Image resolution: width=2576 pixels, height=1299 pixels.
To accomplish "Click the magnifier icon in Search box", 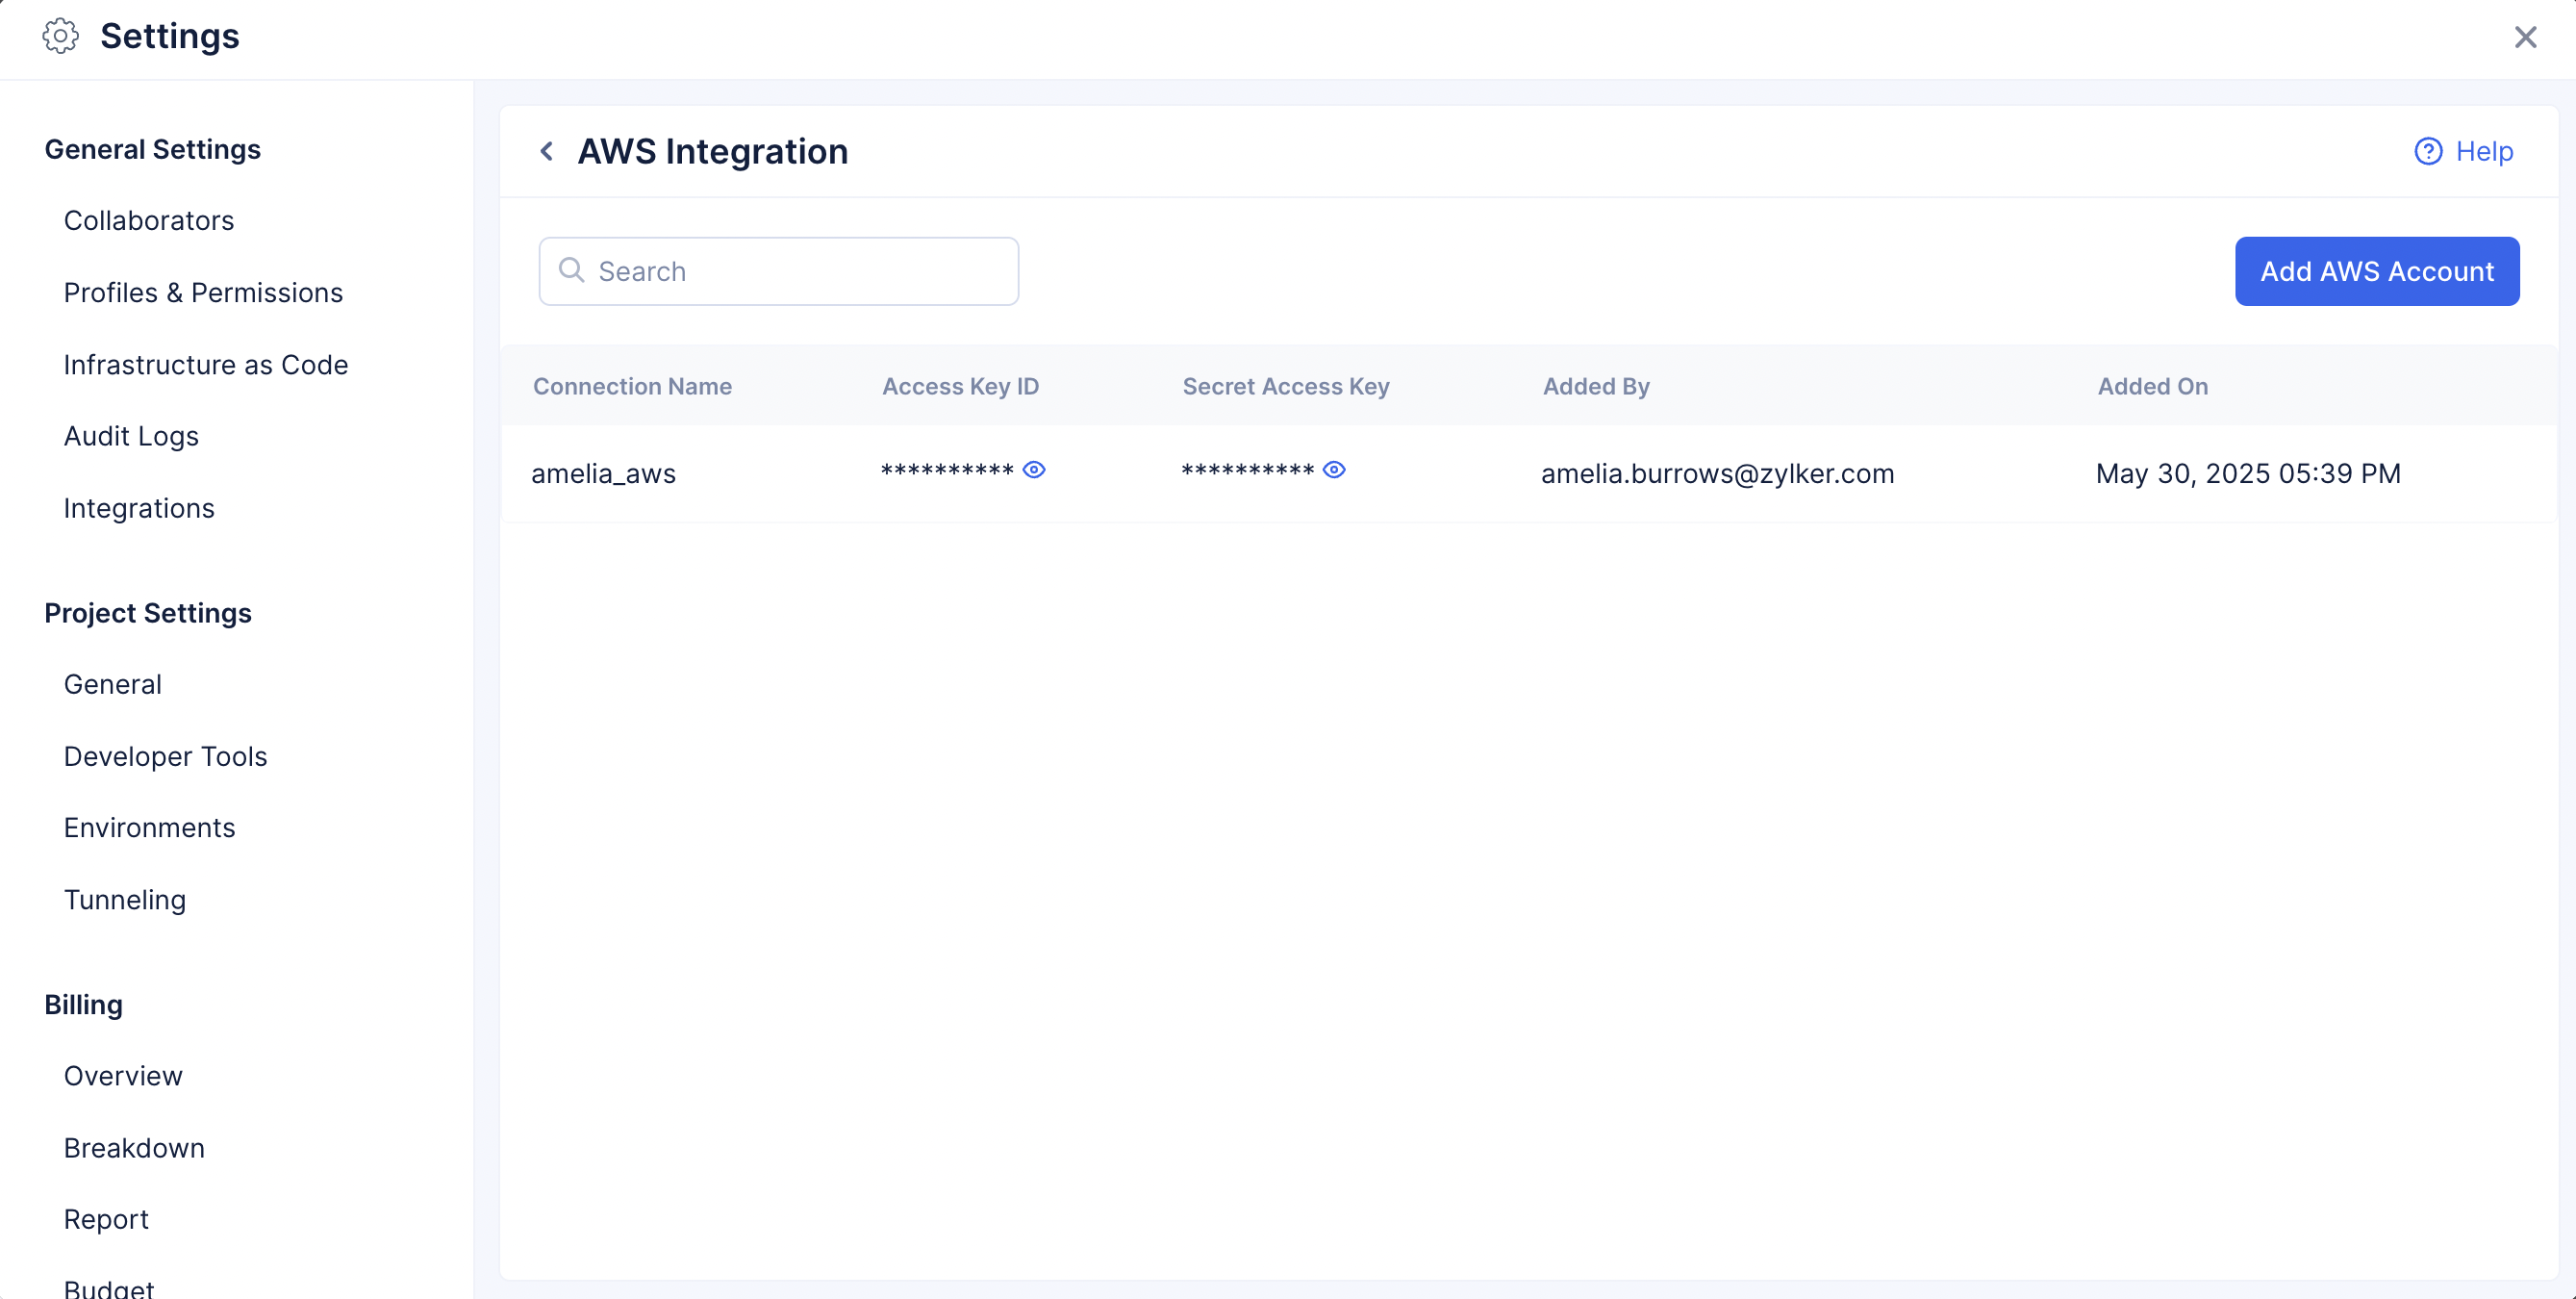I will pos(571,270).
